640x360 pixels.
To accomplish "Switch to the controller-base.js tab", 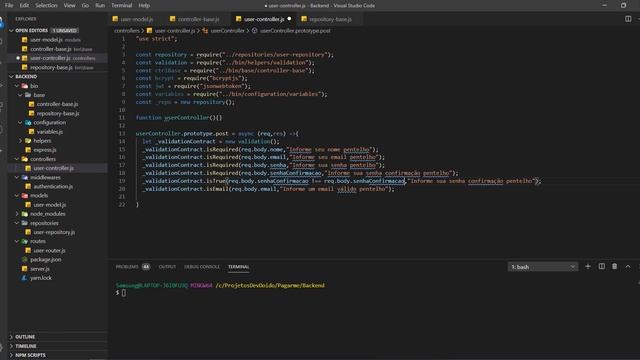I will coord(198,19).
